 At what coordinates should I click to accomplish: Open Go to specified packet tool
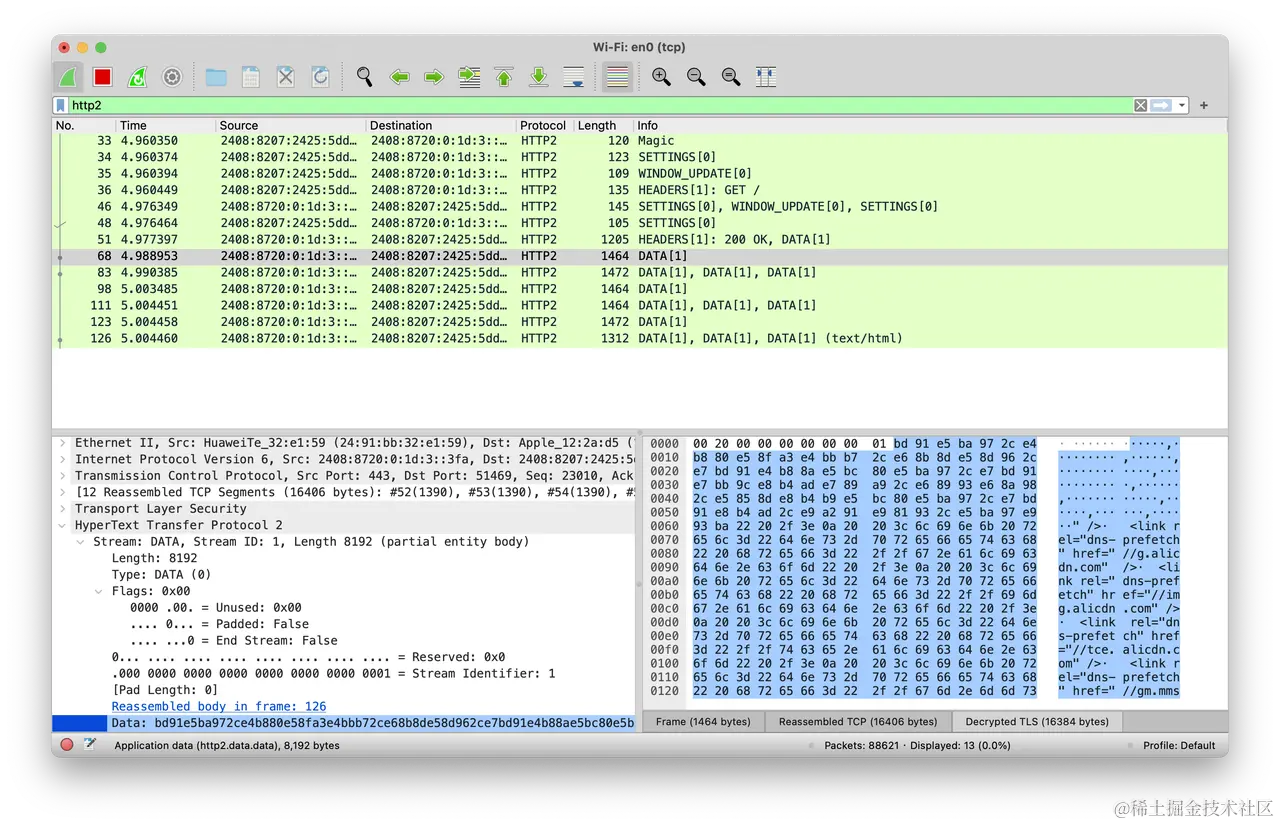tap(469, 77)
